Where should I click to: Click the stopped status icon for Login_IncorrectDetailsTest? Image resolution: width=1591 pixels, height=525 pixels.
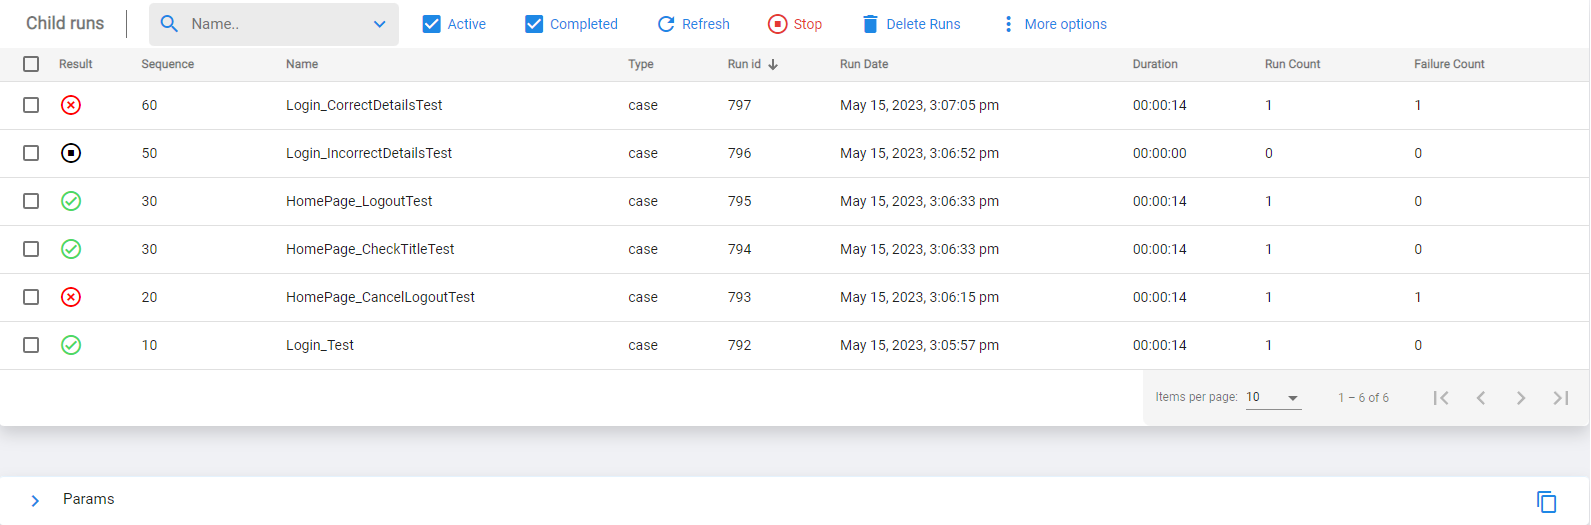(71, 153)
